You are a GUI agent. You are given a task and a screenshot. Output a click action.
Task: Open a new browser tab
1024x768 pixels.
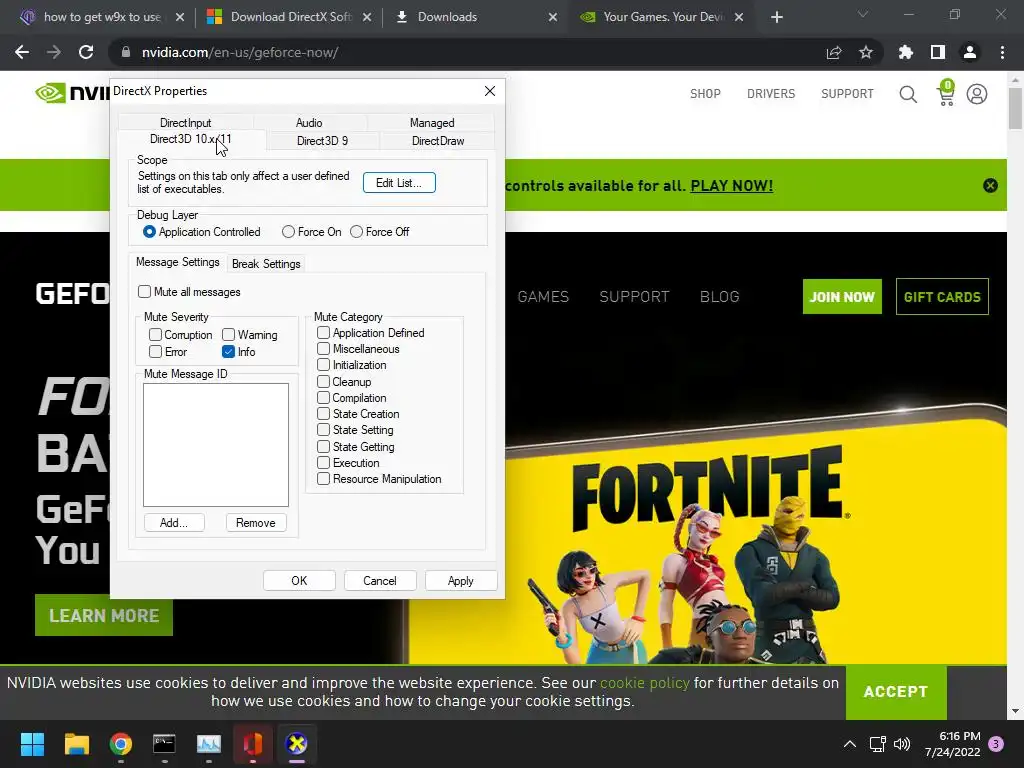coord(776,17)
